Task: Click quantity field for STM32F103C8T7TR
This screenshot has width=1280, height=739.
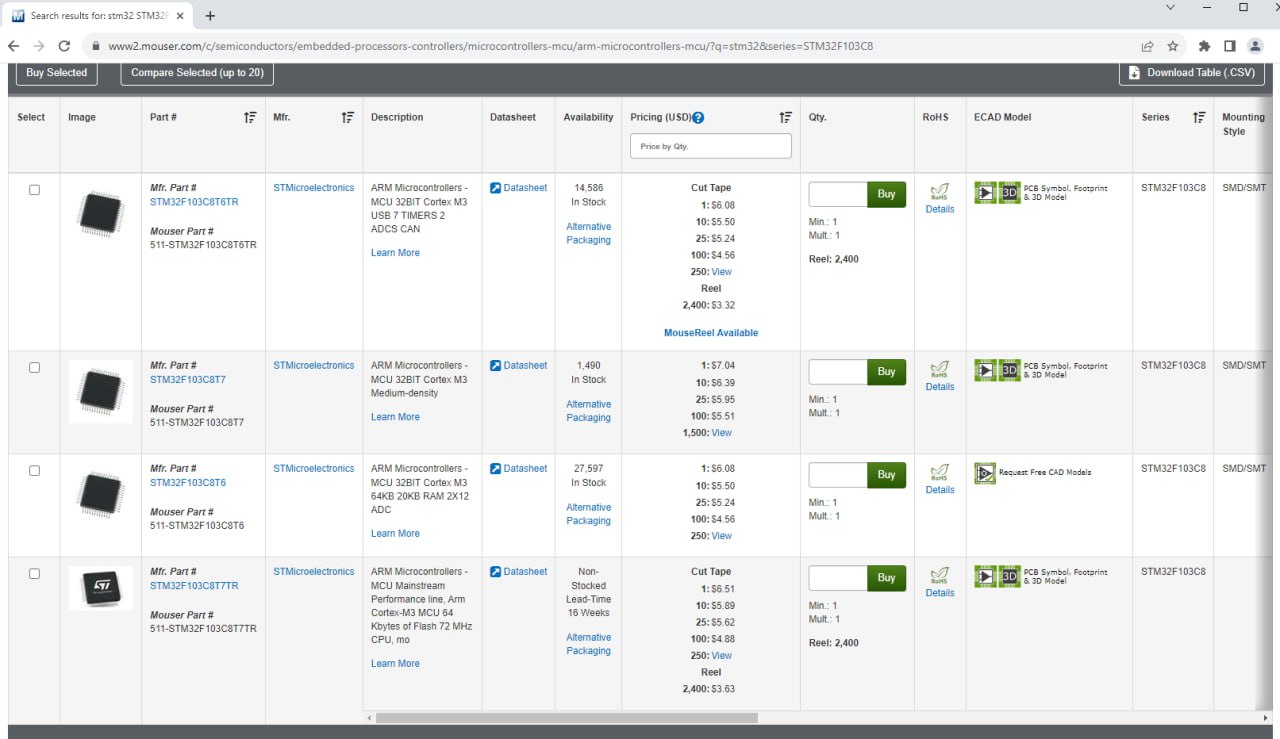Action: click(x=838, y=578)
